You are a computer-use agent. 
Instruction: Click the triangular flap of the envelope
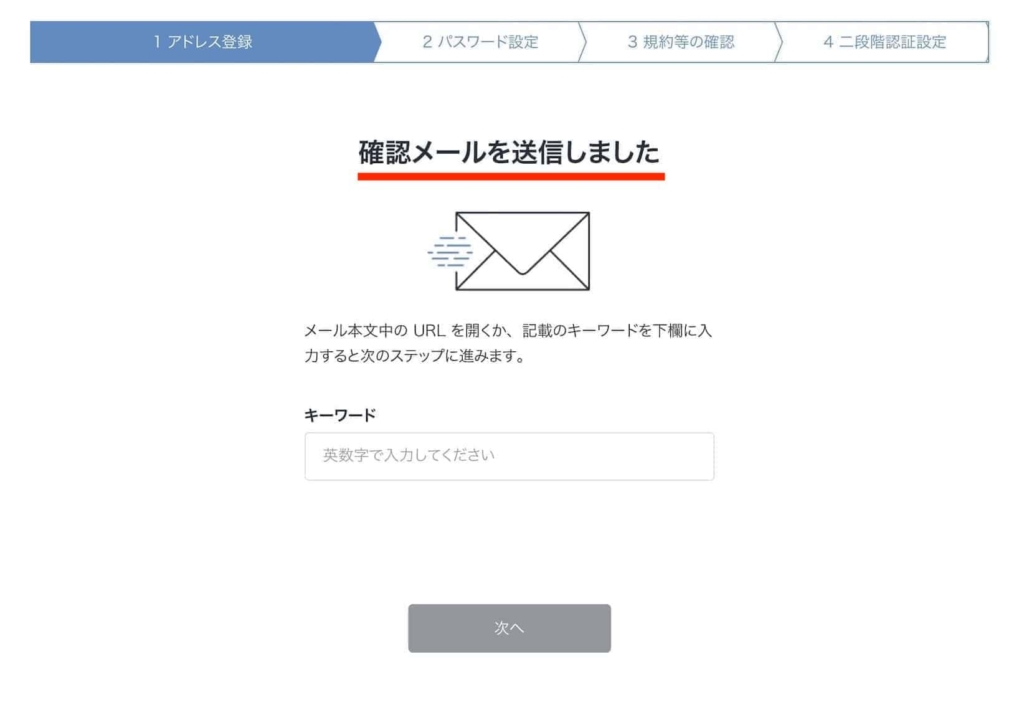(522, 242)
